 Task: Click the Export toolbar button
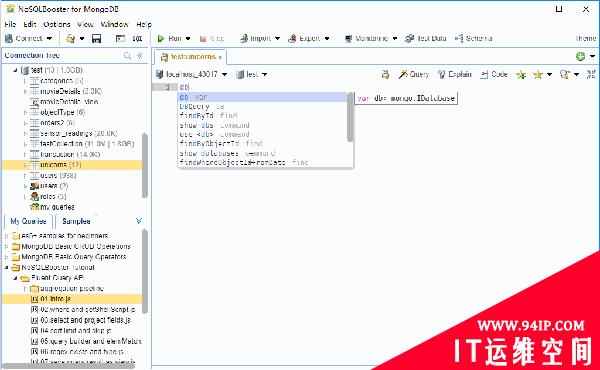pyautogui.click(x=304, y=39)
